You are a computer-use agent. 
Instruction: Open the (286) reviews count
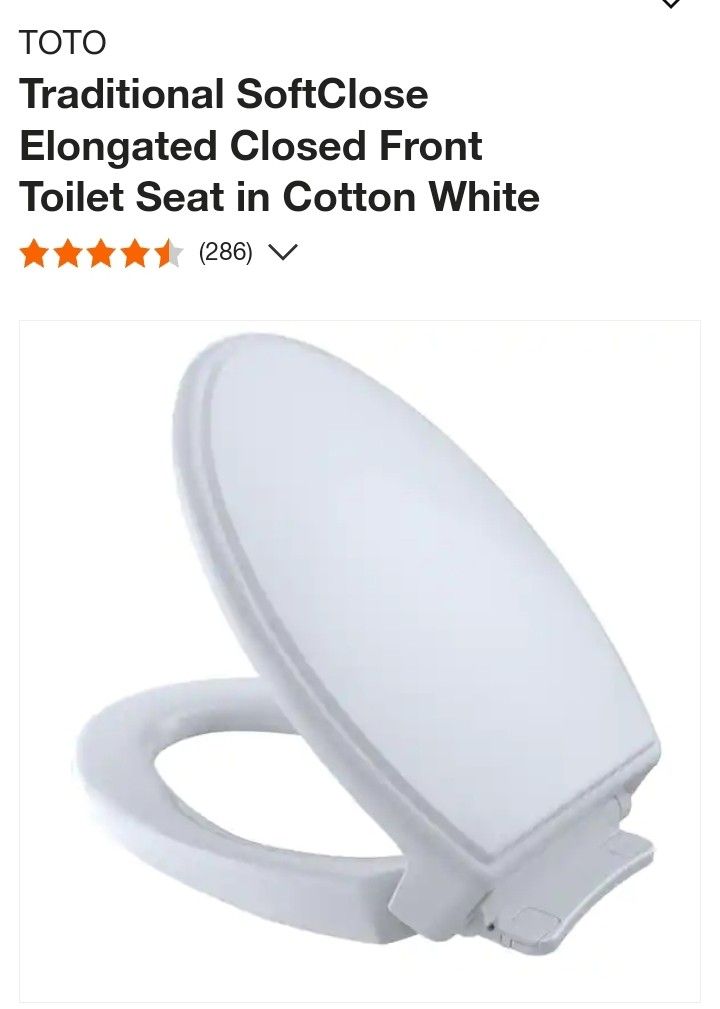[225, 252]
